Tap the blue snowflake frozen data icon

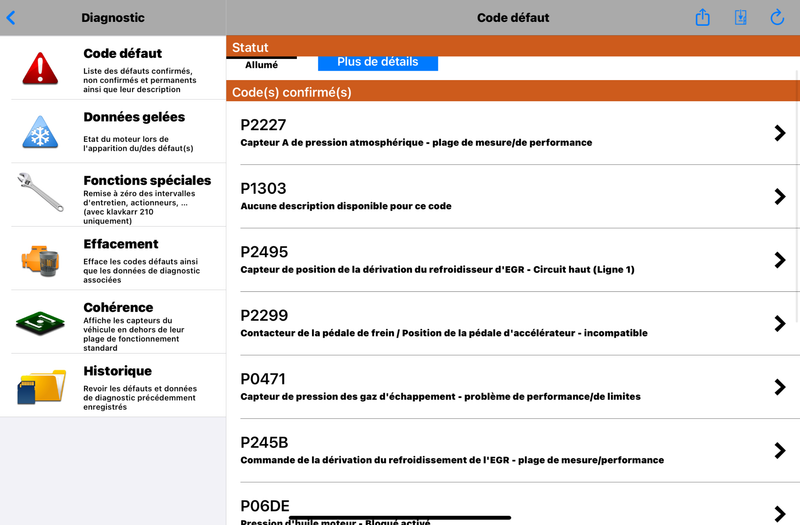click(x=40, y=132)
